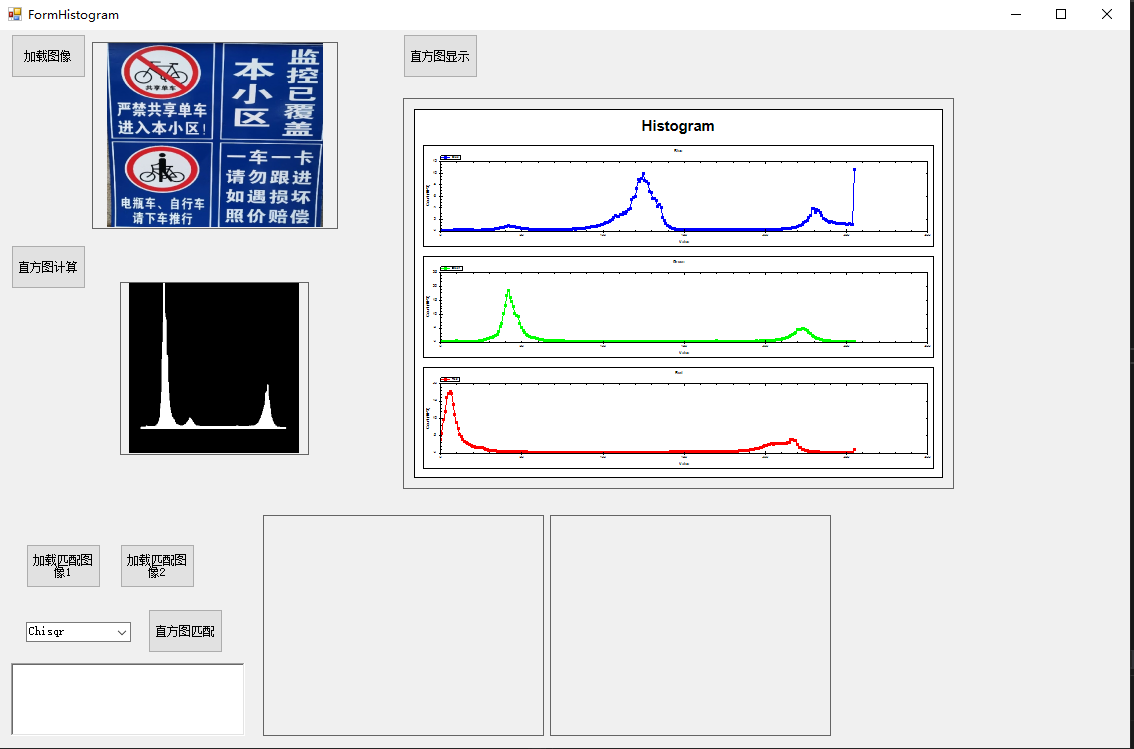Click the Histogram chart title
Image resolution: width=1134 pixels, height=749 pixels.
point(677,126)
